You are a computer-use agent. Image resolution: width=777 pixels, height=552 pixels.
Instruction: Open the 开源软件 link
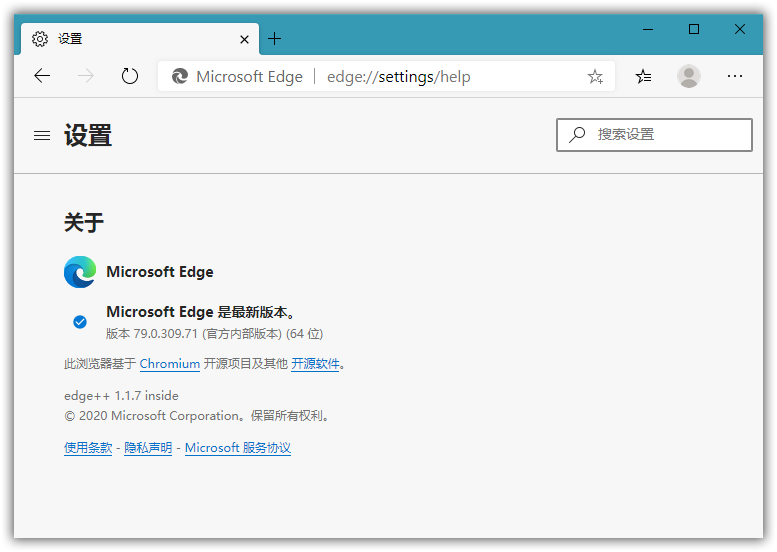tap(315, 364)
